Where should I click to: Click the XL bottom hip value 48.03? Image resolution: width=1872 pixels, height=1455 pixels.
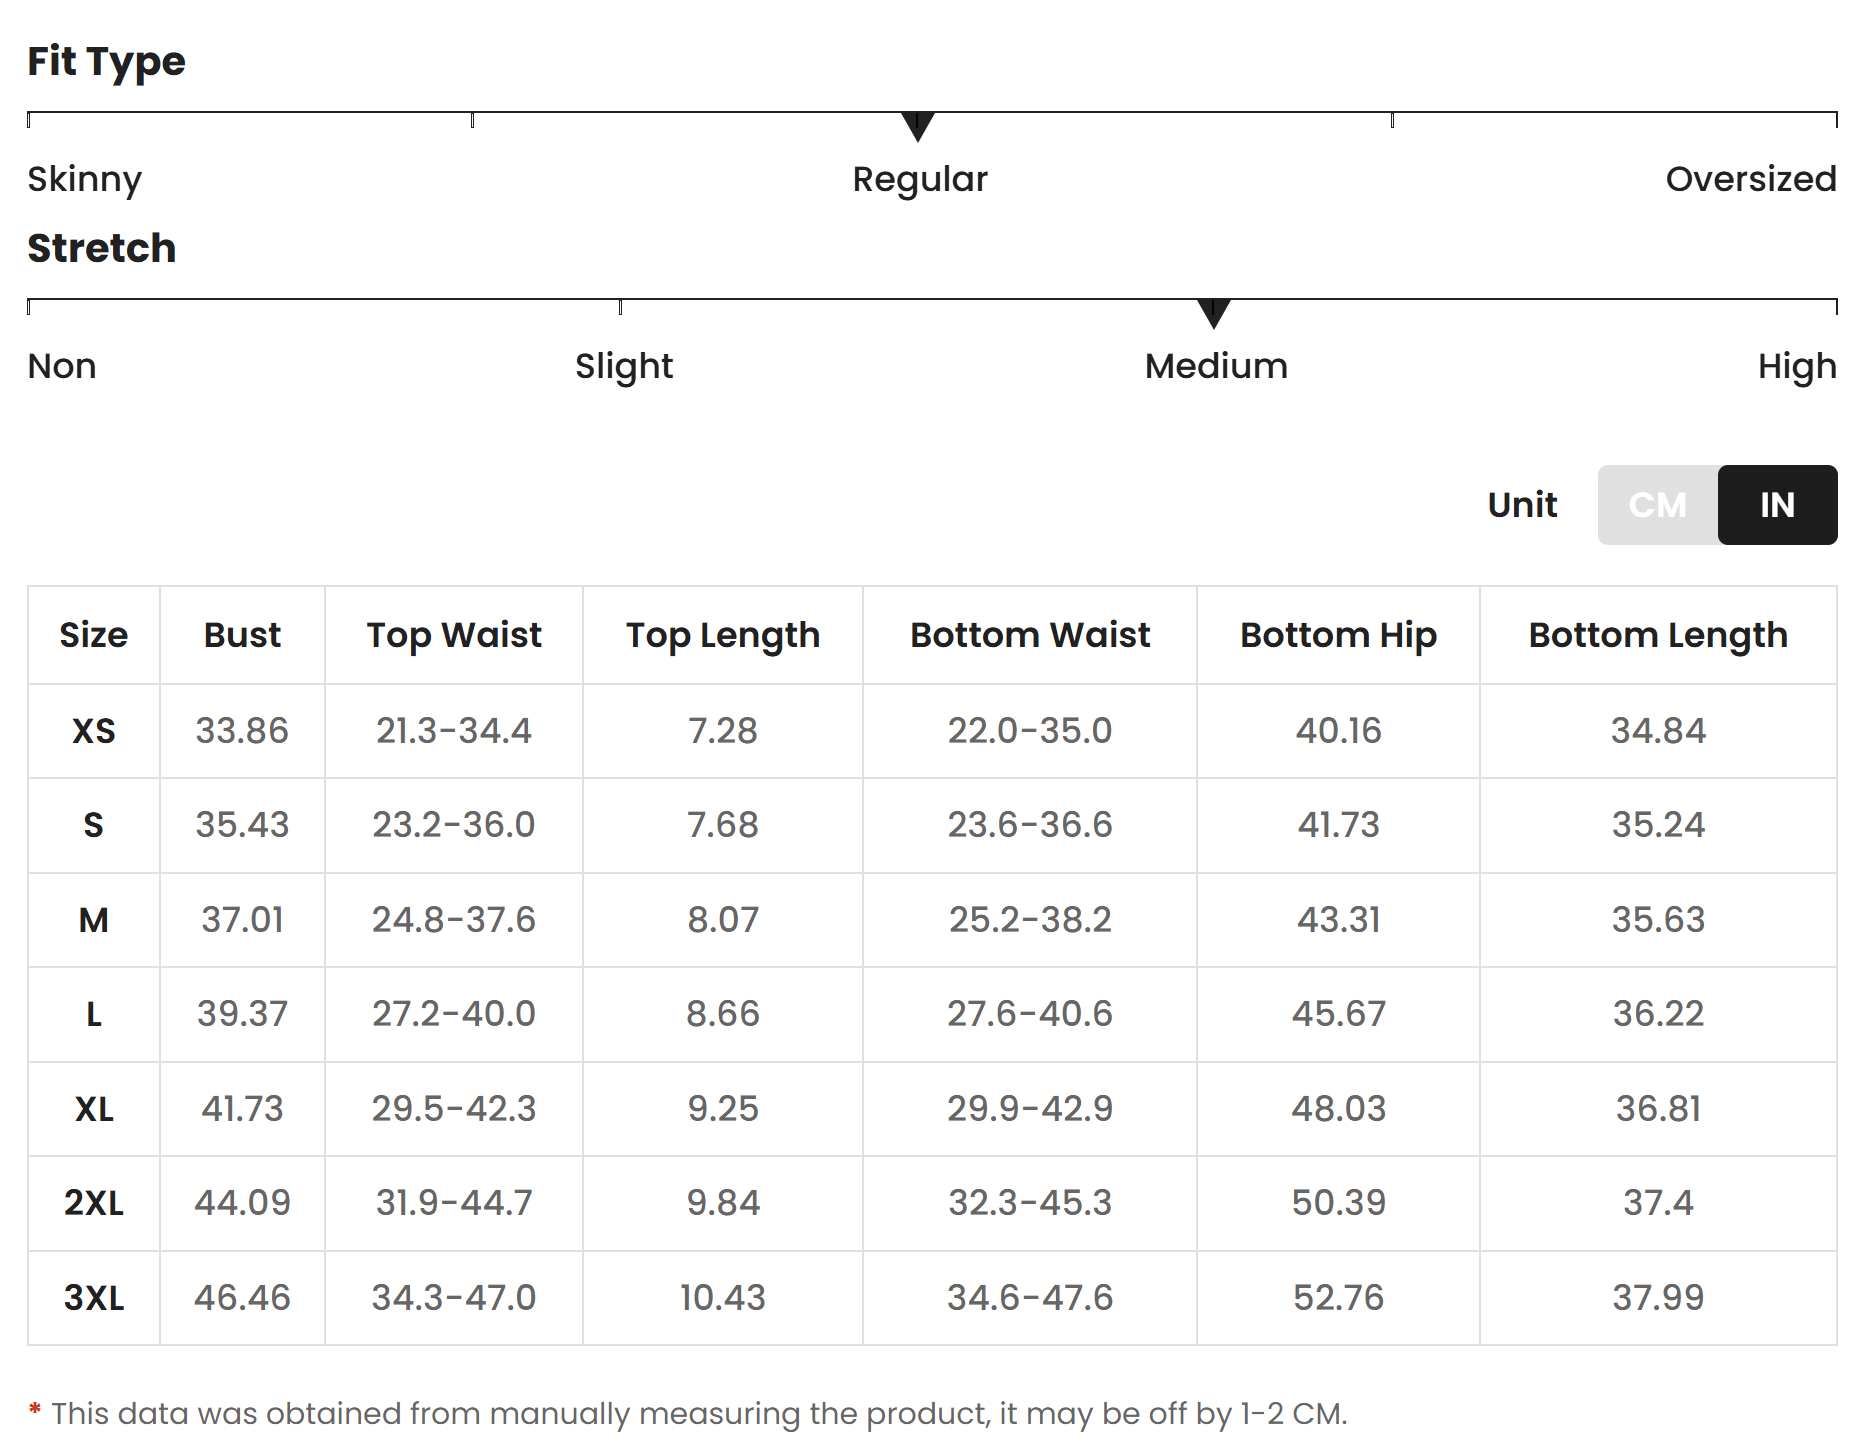tap(1338, 1109)
